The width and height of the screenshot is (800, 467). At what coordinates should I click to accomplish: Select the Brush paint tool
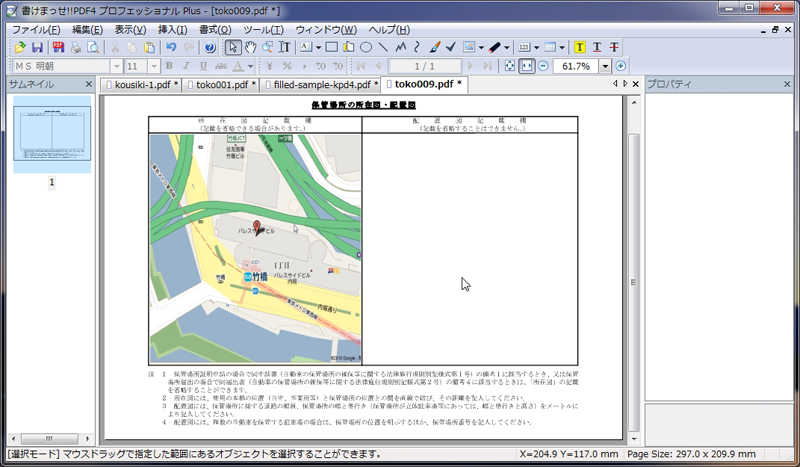pyautogui.click(x=435, y=47)
